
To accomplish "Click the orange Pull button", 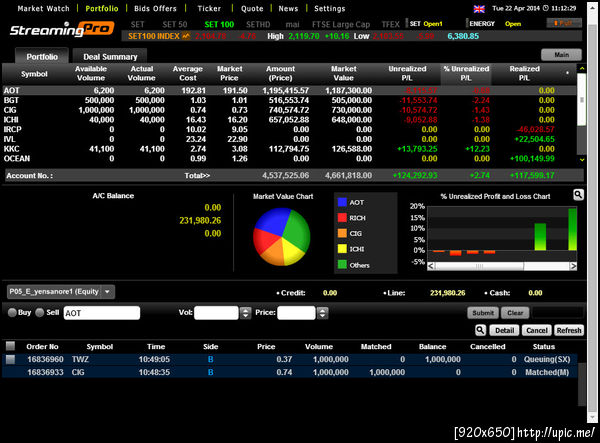I will pyautogui.click(x=564, y=23).
